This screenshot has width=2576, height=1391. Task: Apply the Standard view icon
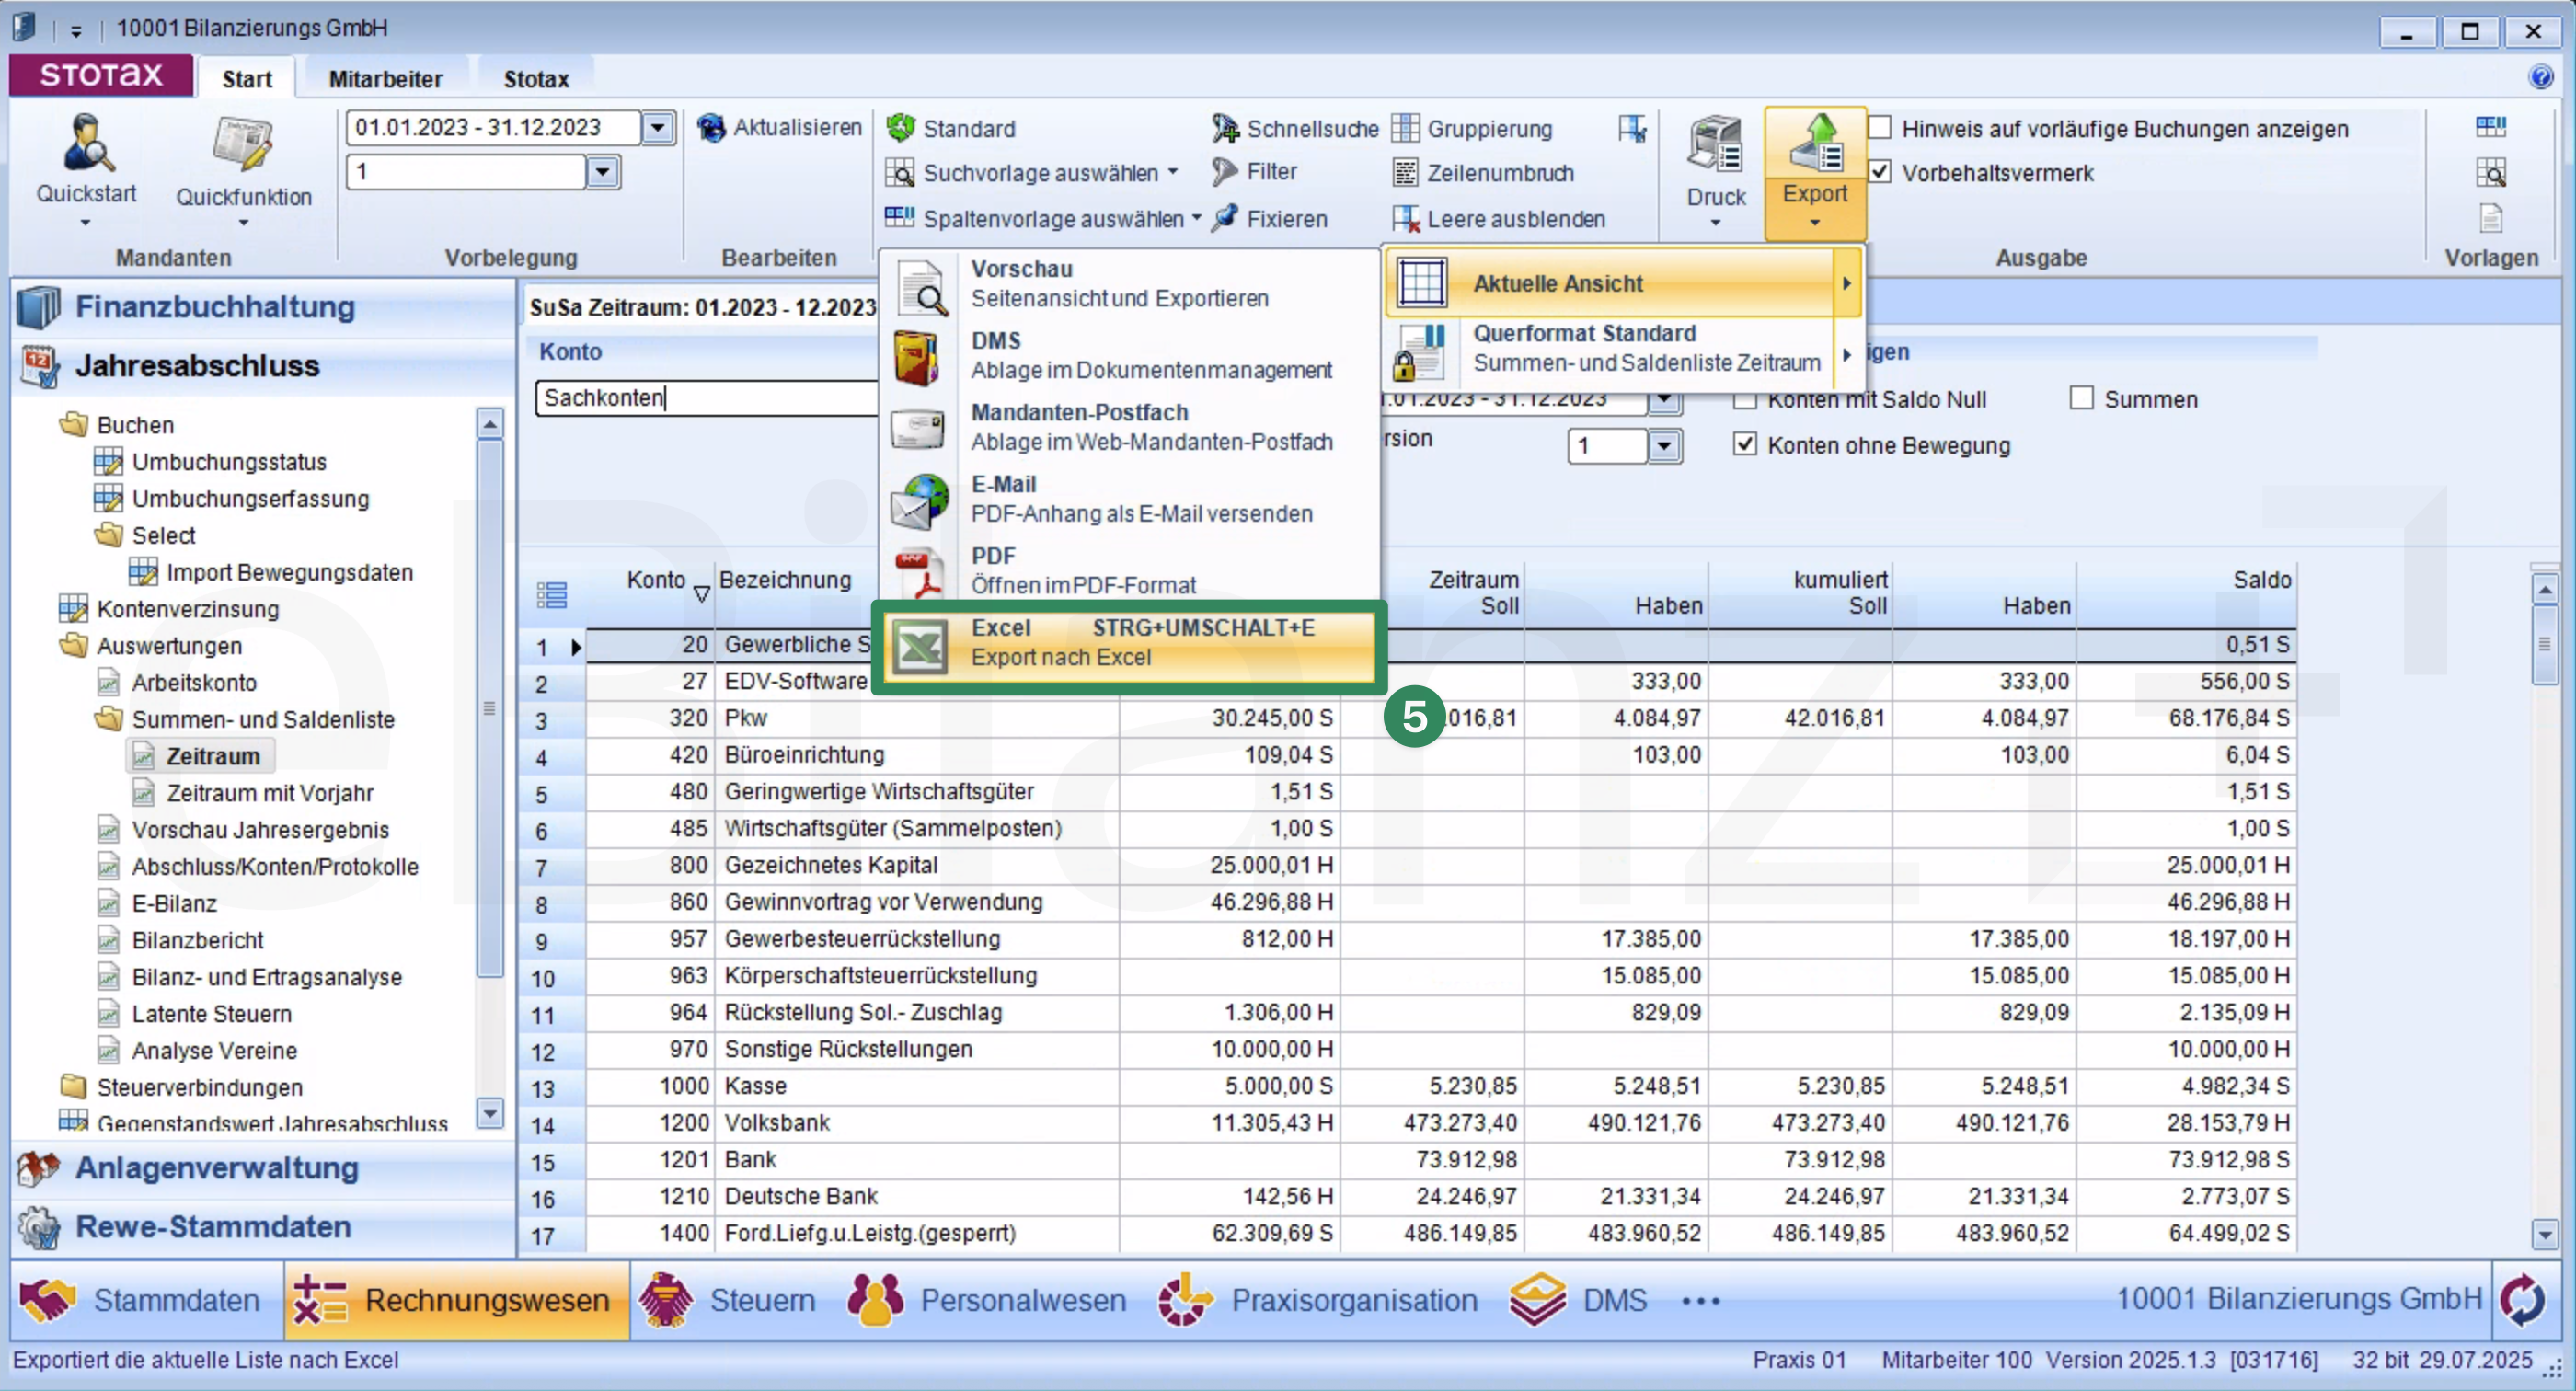[901, 128]
